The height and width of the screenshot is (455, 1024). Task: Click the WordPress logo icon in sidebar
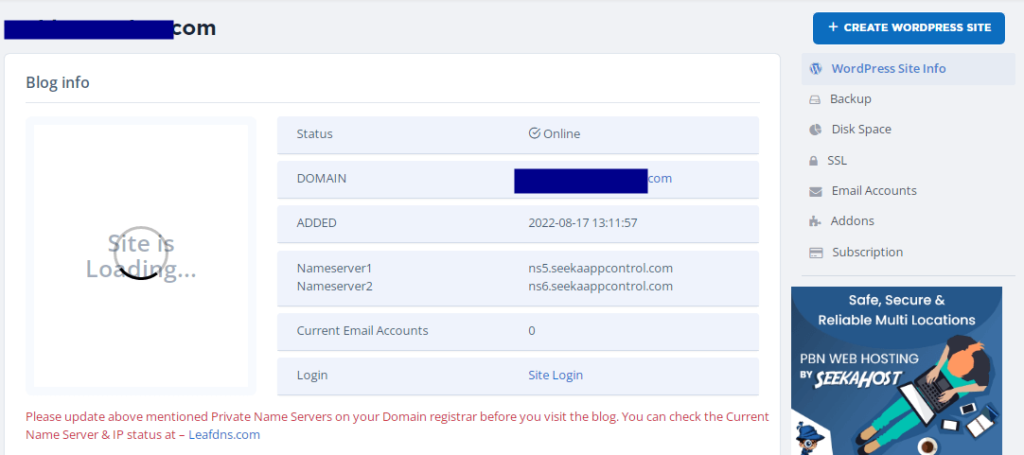(x=815, y=69)
